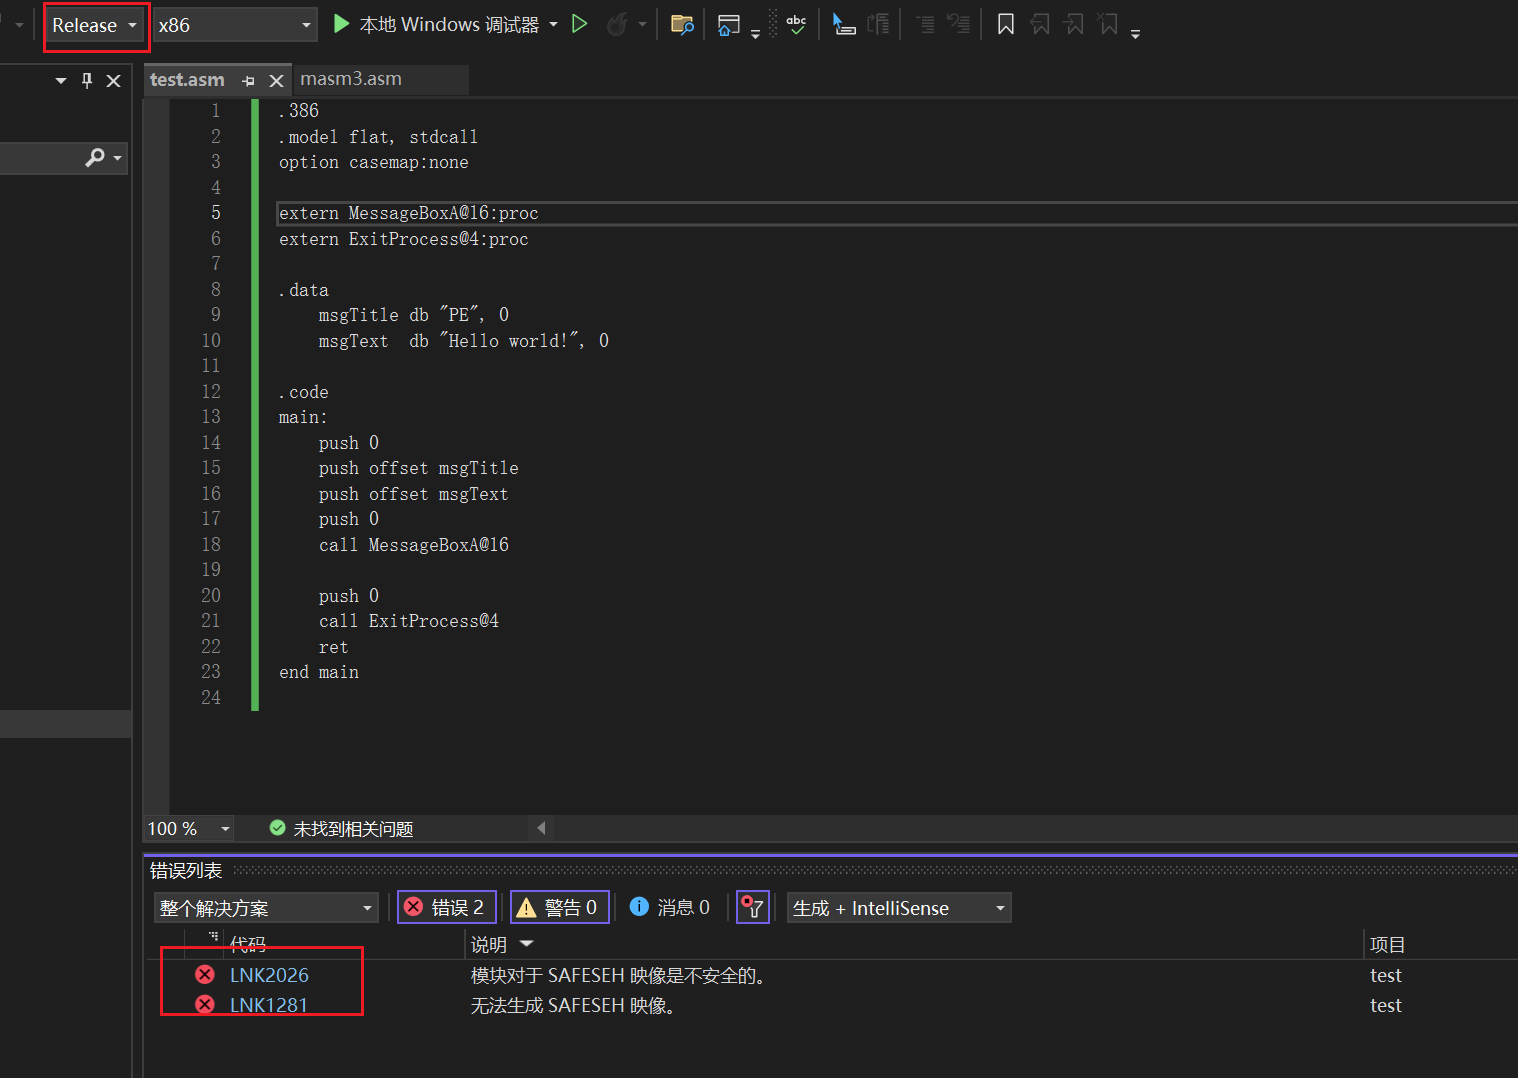This screenshot has width=1518, height=1078.
Task: Click the 错误列表 panel title
Action: coord(186,871)
